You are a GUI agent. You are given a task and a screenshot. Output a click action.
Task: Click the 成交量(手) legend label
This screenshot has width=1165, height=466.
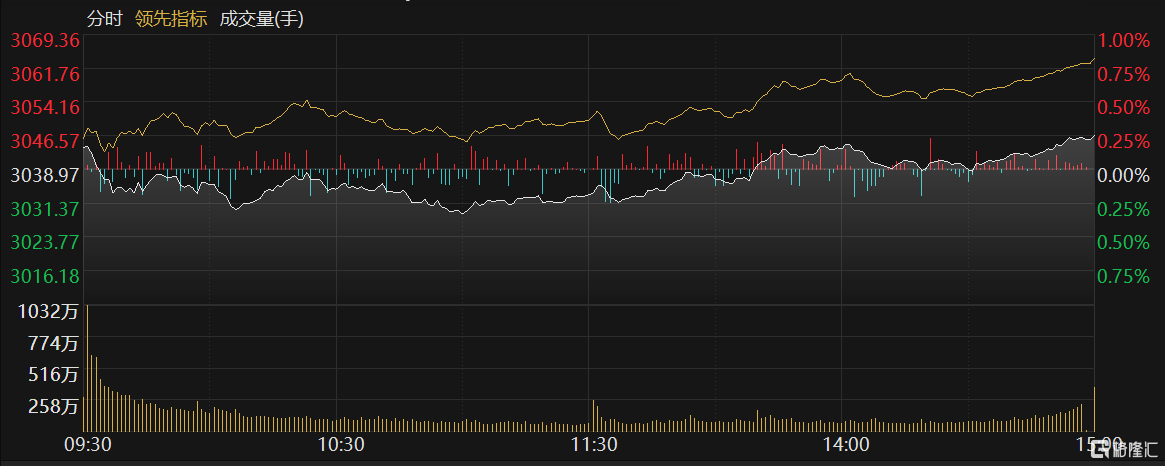(x=263, y=18)
